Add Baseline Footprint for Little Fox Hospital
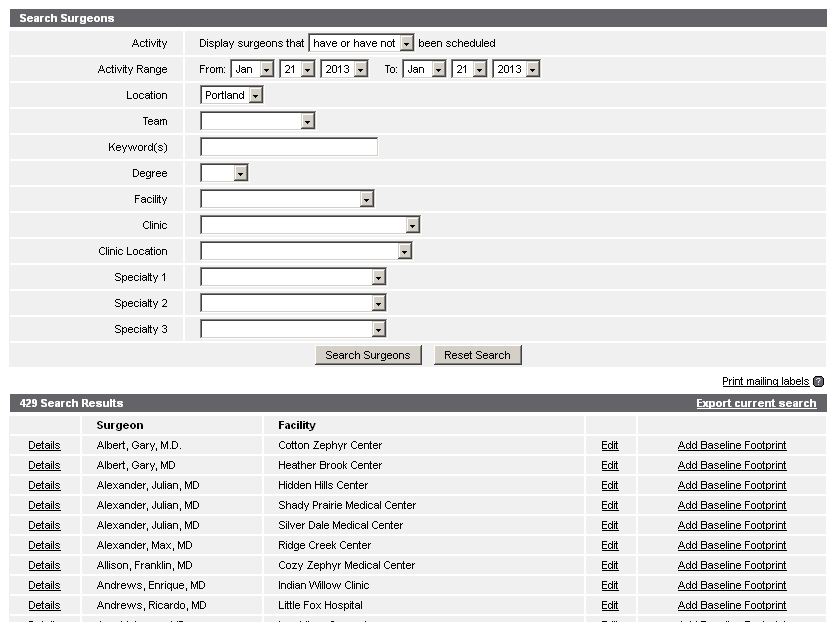 point(732,605)
